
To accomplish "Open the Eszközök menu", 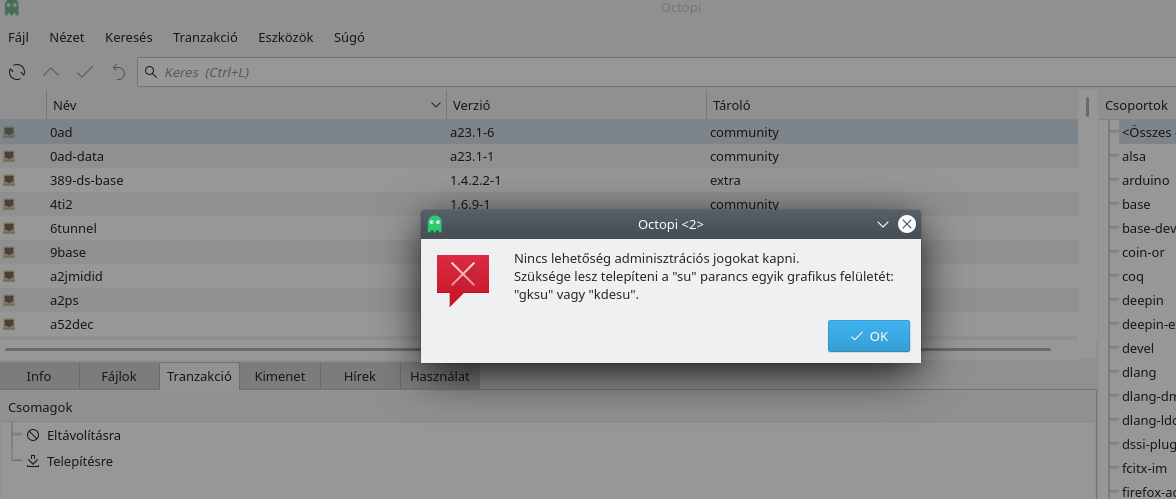I will pos(286,37).
